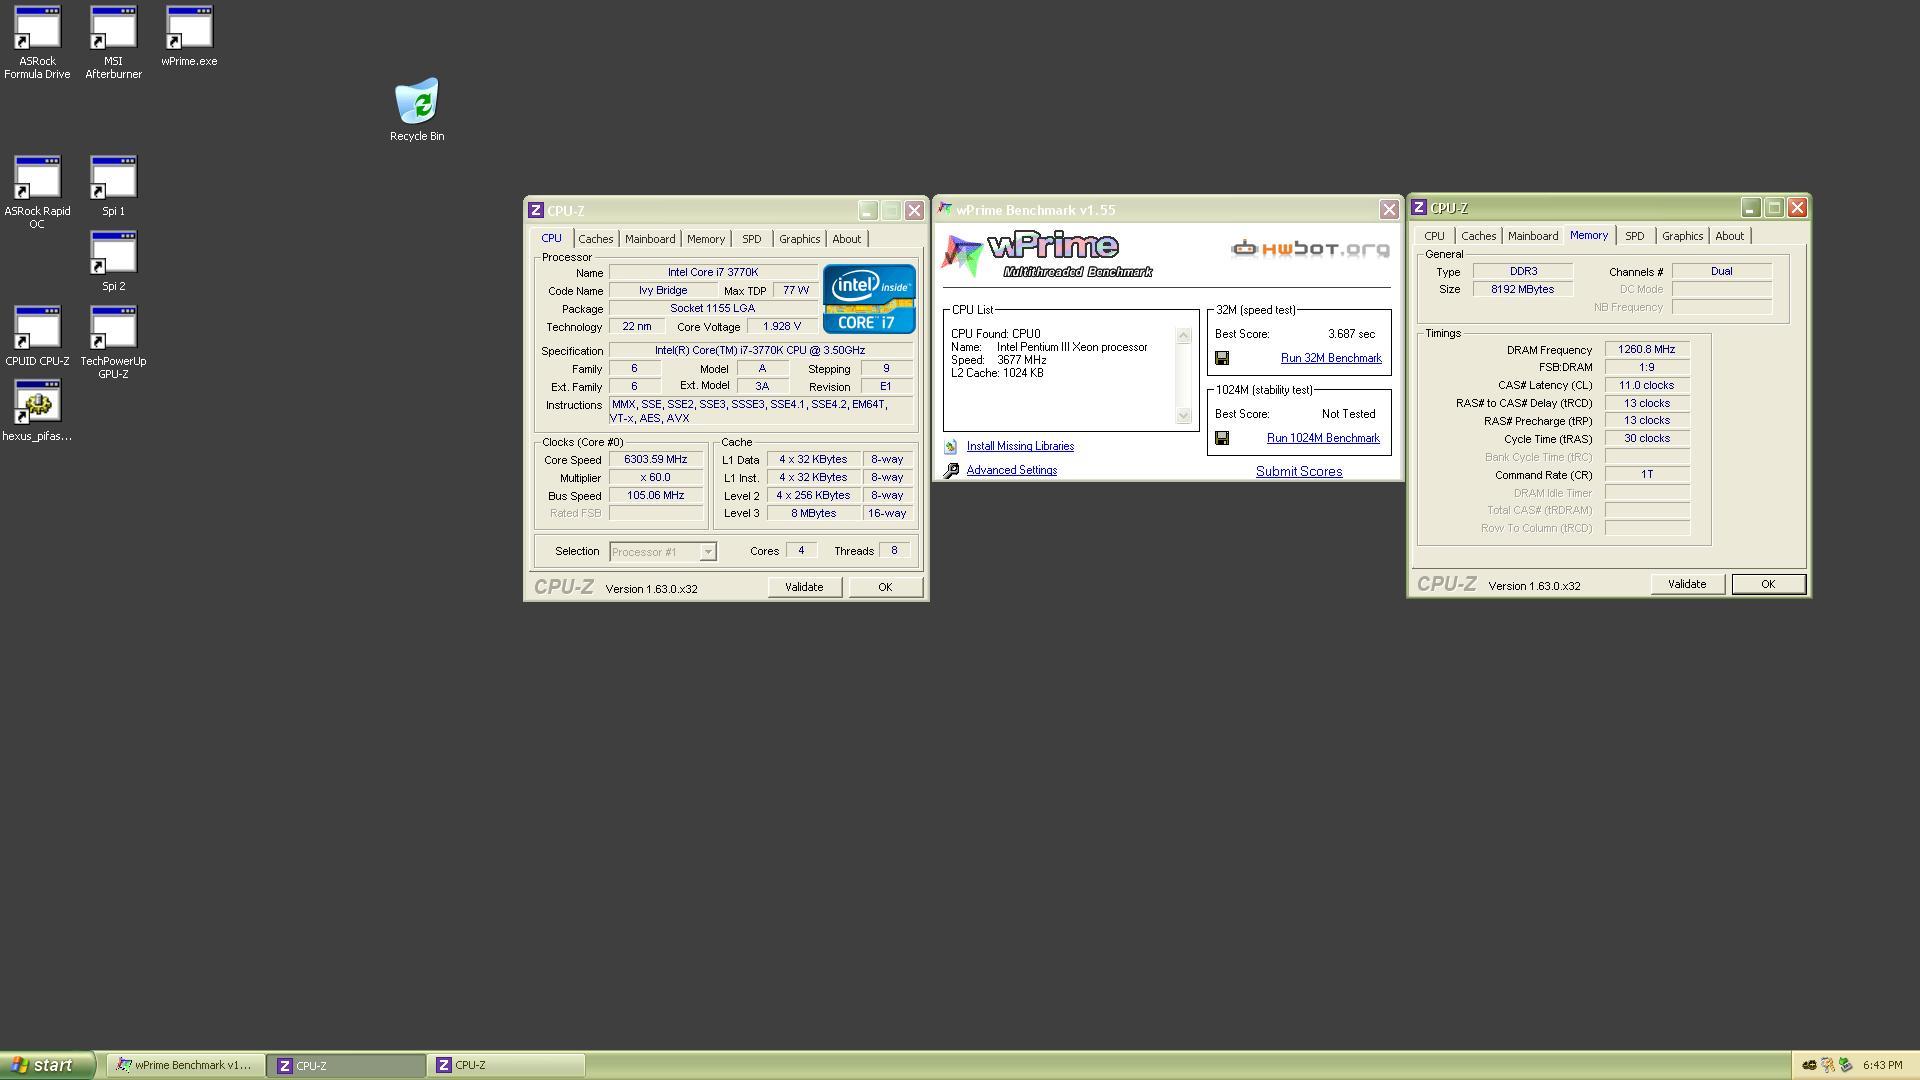The width and height of the screenshot is (1920, 1080).
Task: Open ASRock Formula Drive desktop shortcut
Action: [x=37, y=42]
